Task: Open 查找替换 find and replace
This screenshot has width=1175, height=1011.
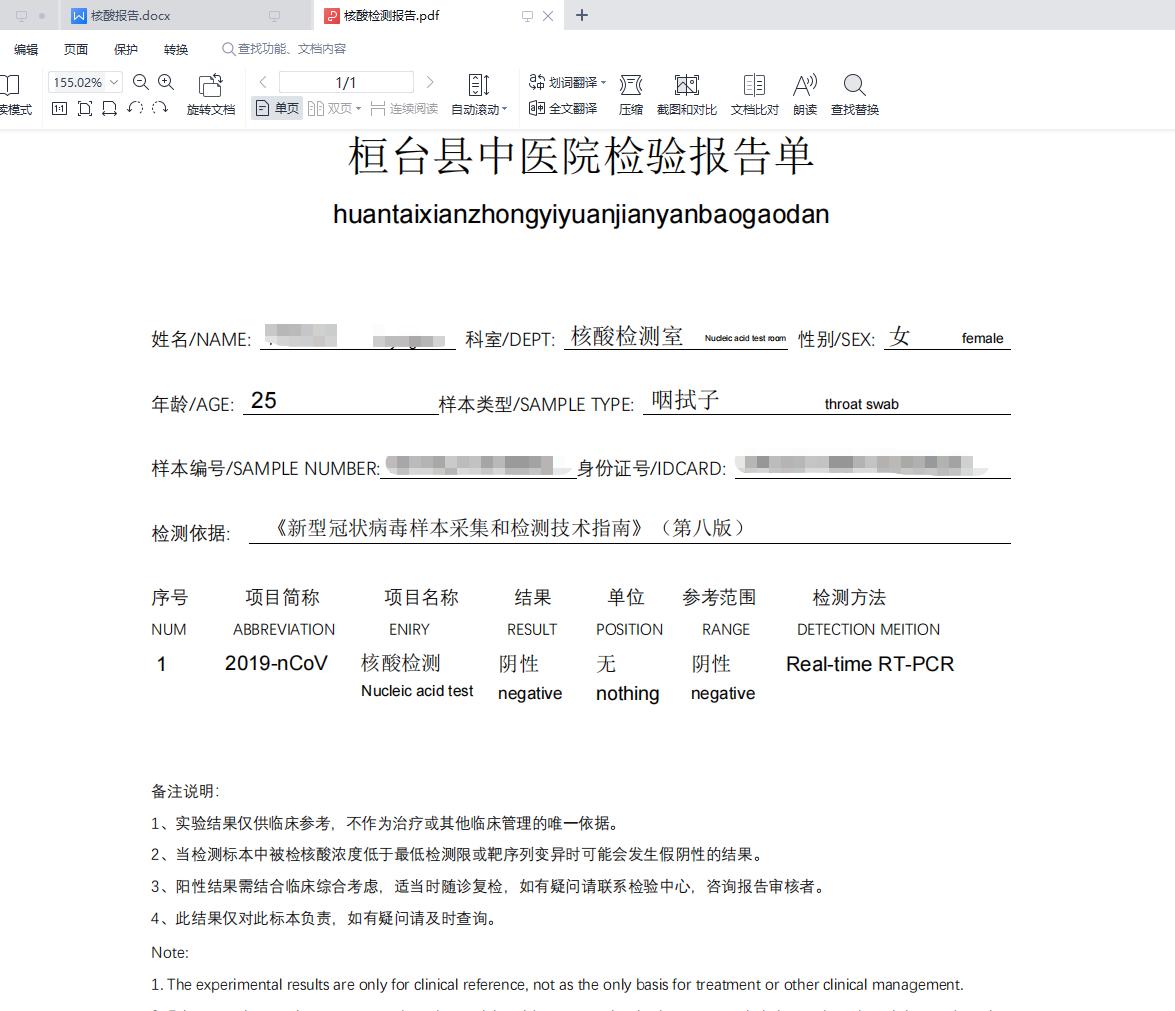Action: point(854,92)
